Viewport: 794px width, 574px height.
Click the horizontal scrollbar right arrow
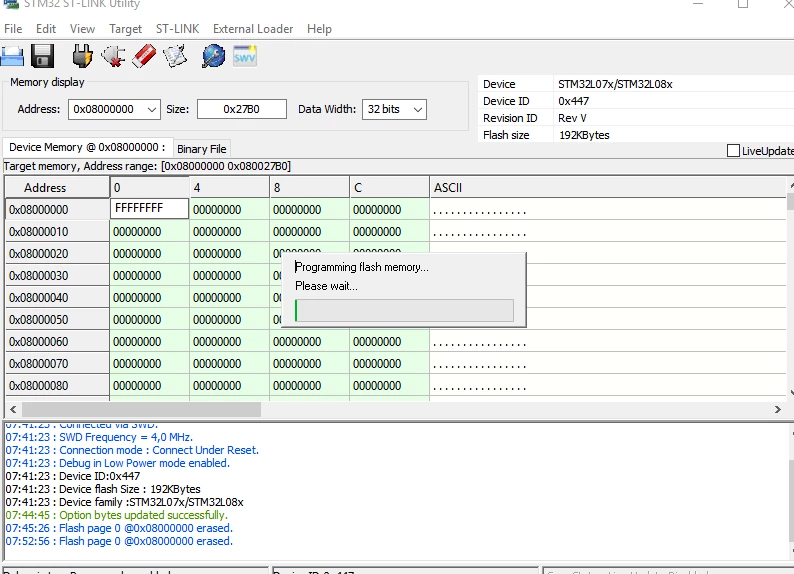[777, 409]
